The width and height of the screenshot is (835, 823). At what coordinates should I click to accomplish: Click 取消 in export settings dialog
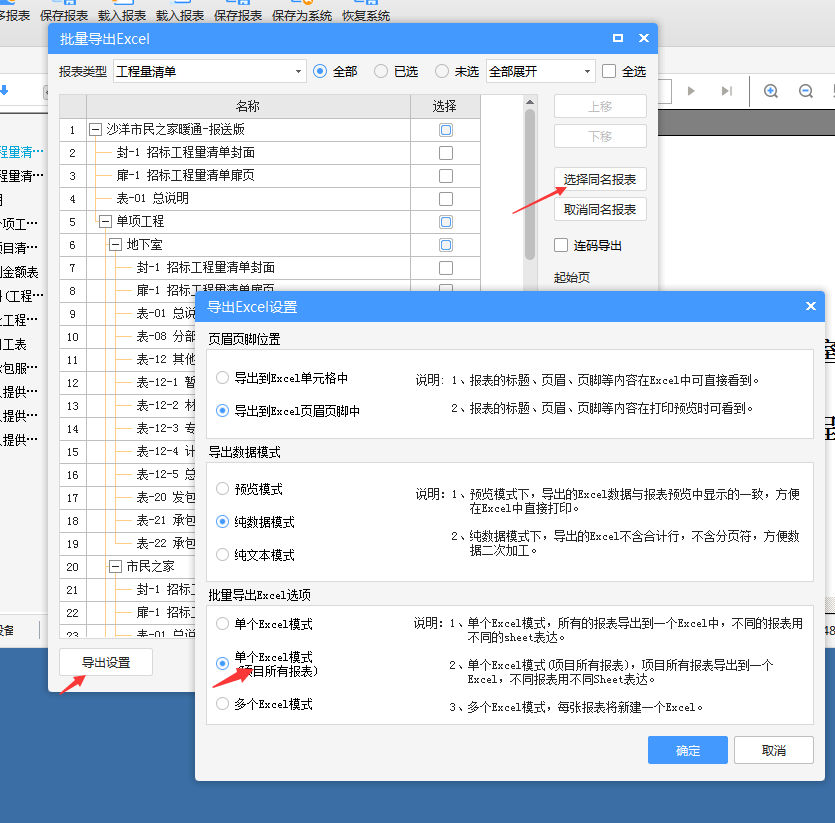click(774, 750)
